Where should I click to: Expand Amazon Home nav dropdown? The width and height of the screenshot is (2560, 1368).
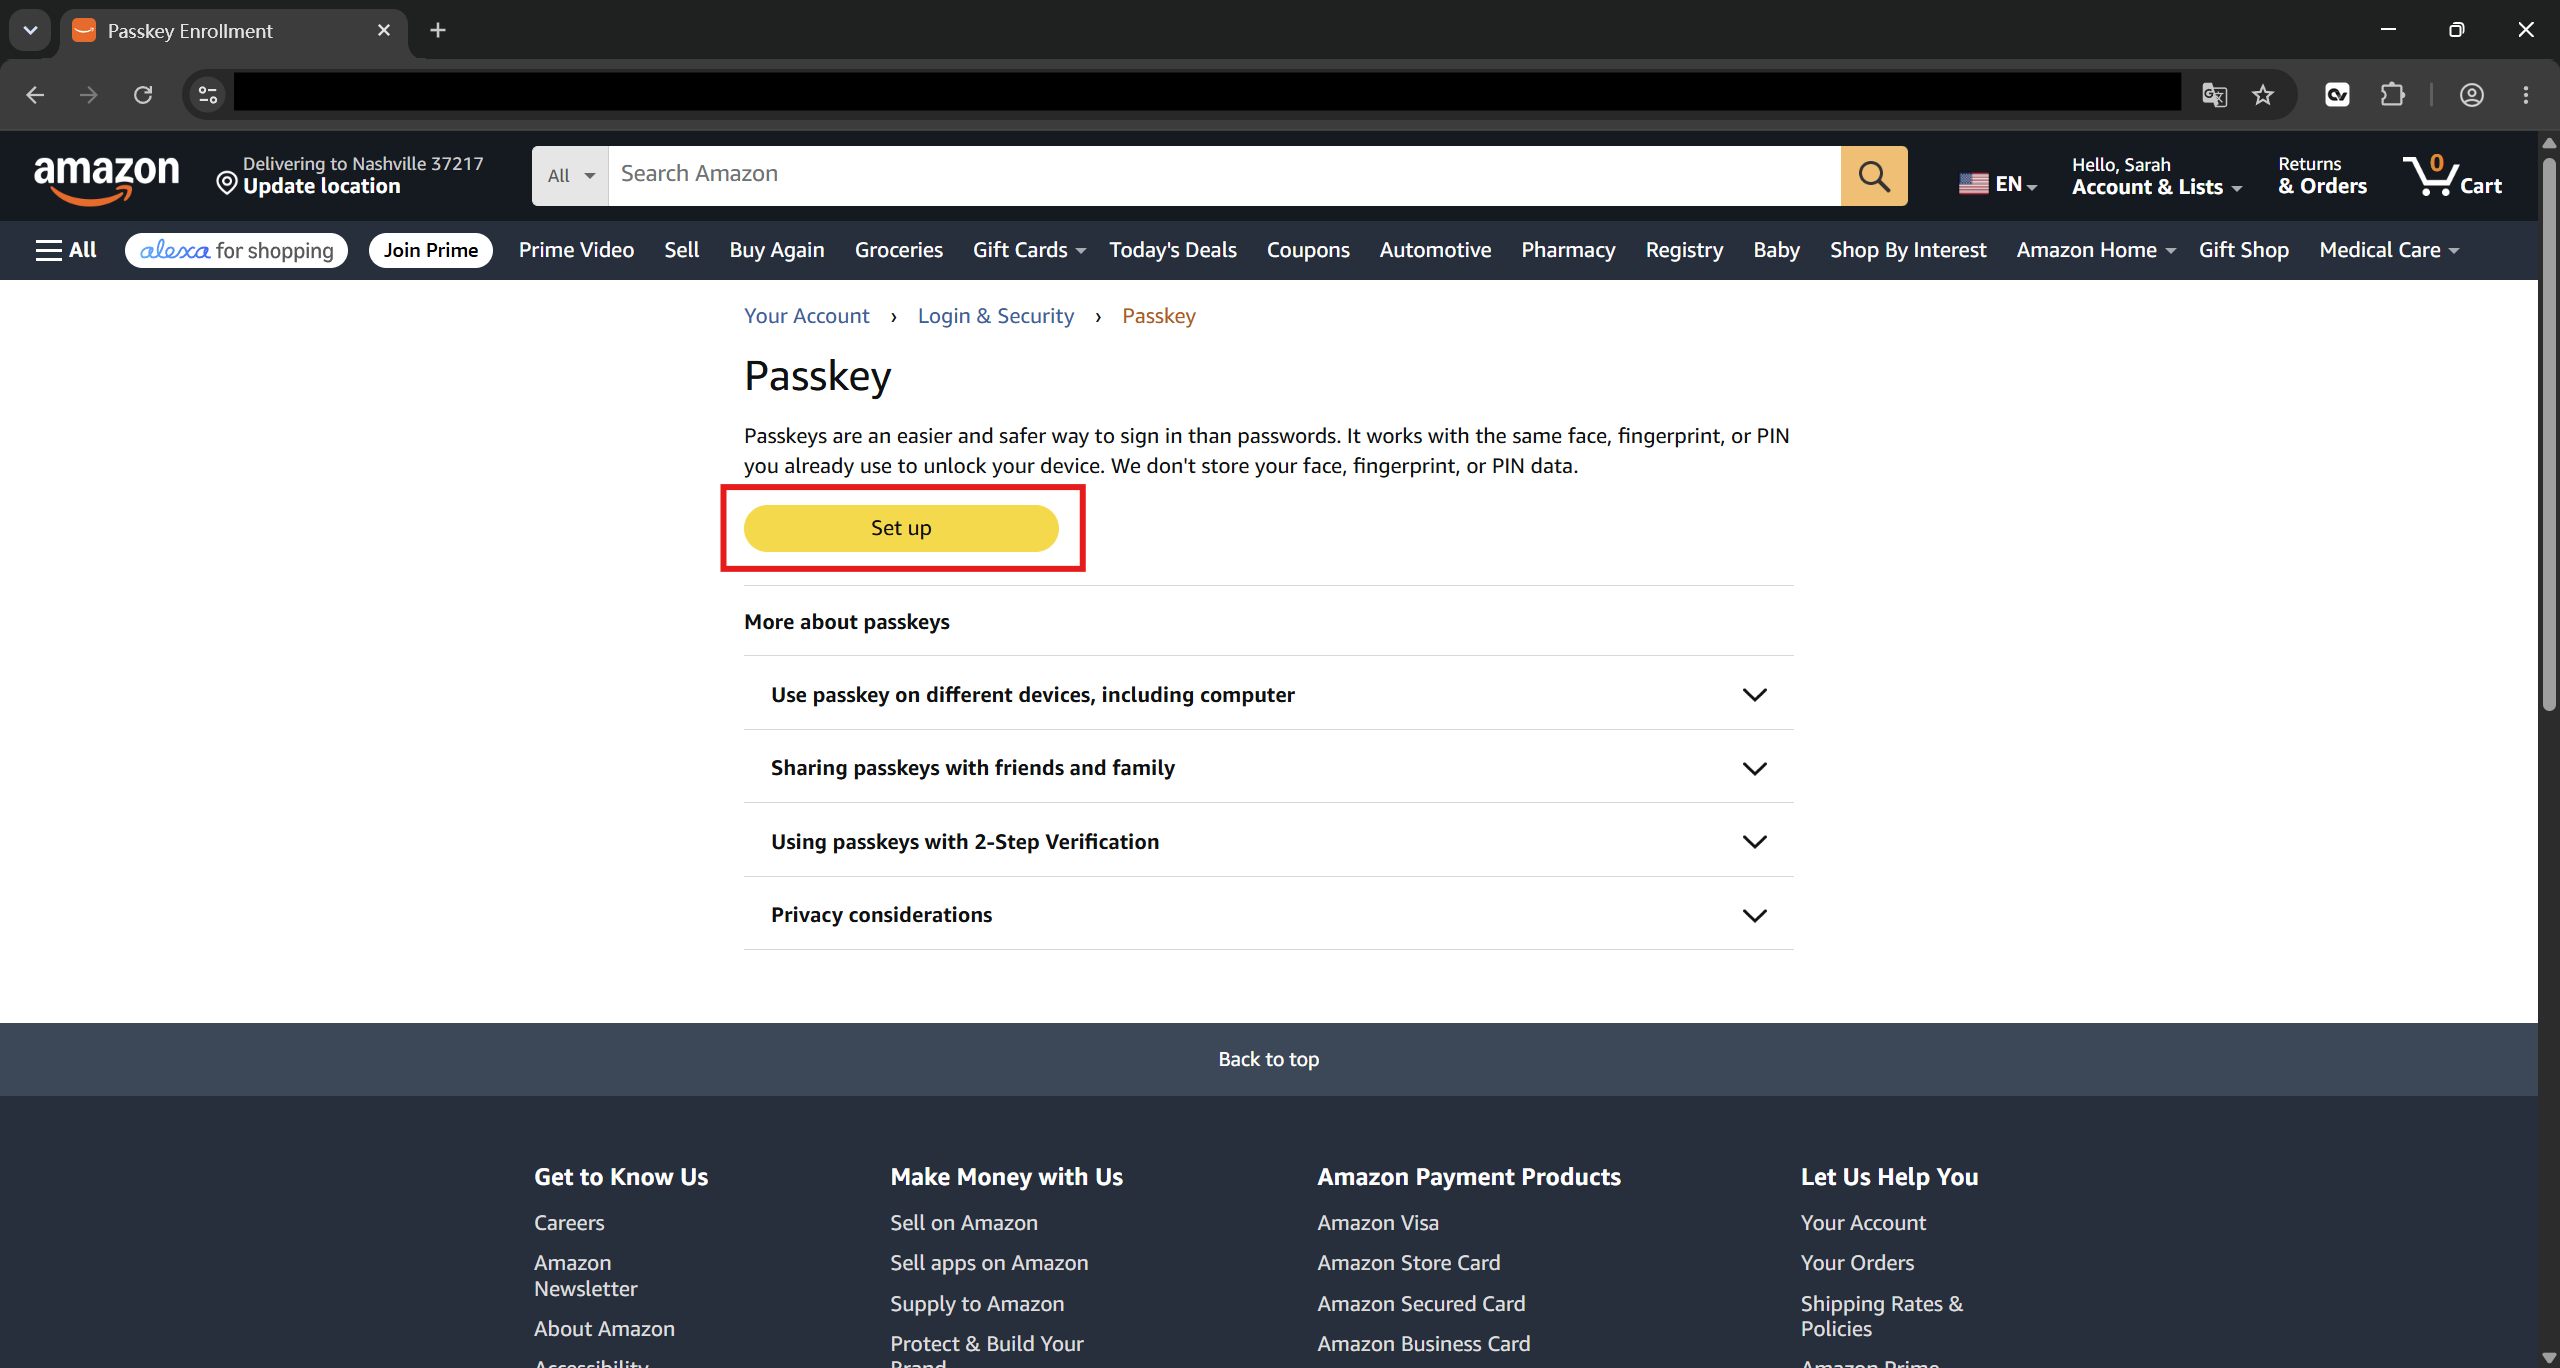point(2095,250)
